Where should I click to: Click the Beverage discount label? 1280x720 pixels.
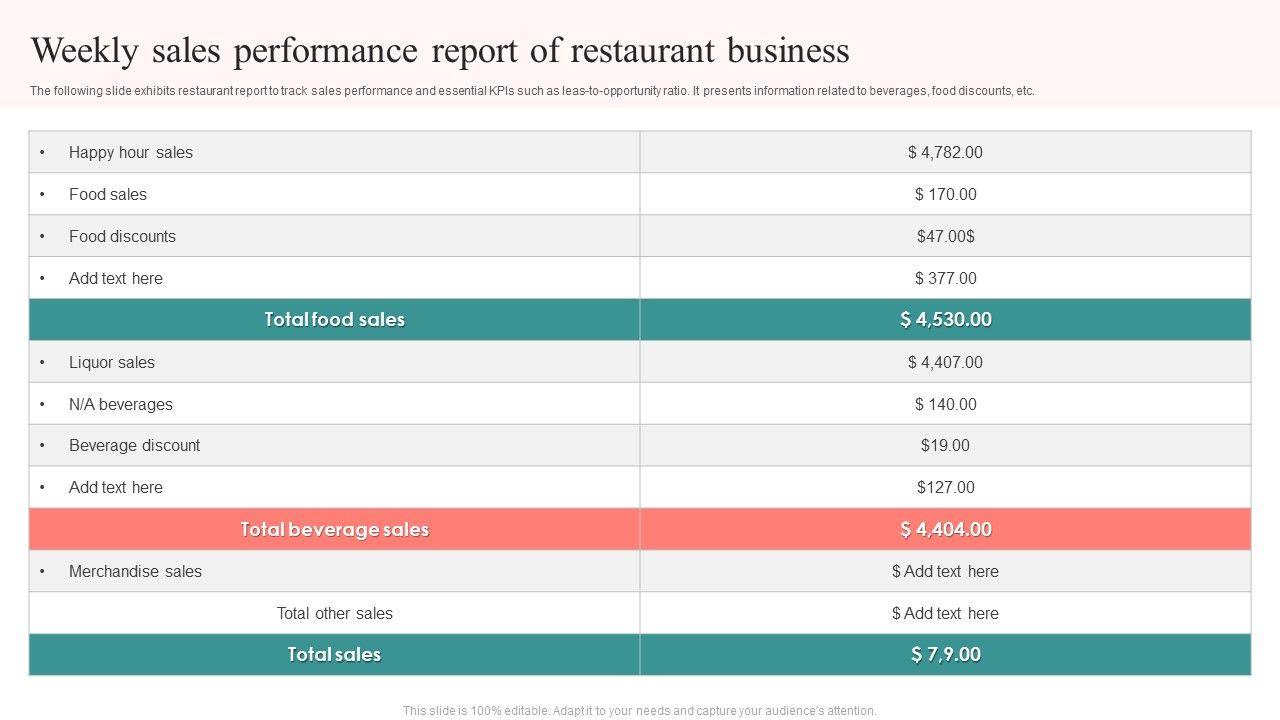(x=134, y=446)
